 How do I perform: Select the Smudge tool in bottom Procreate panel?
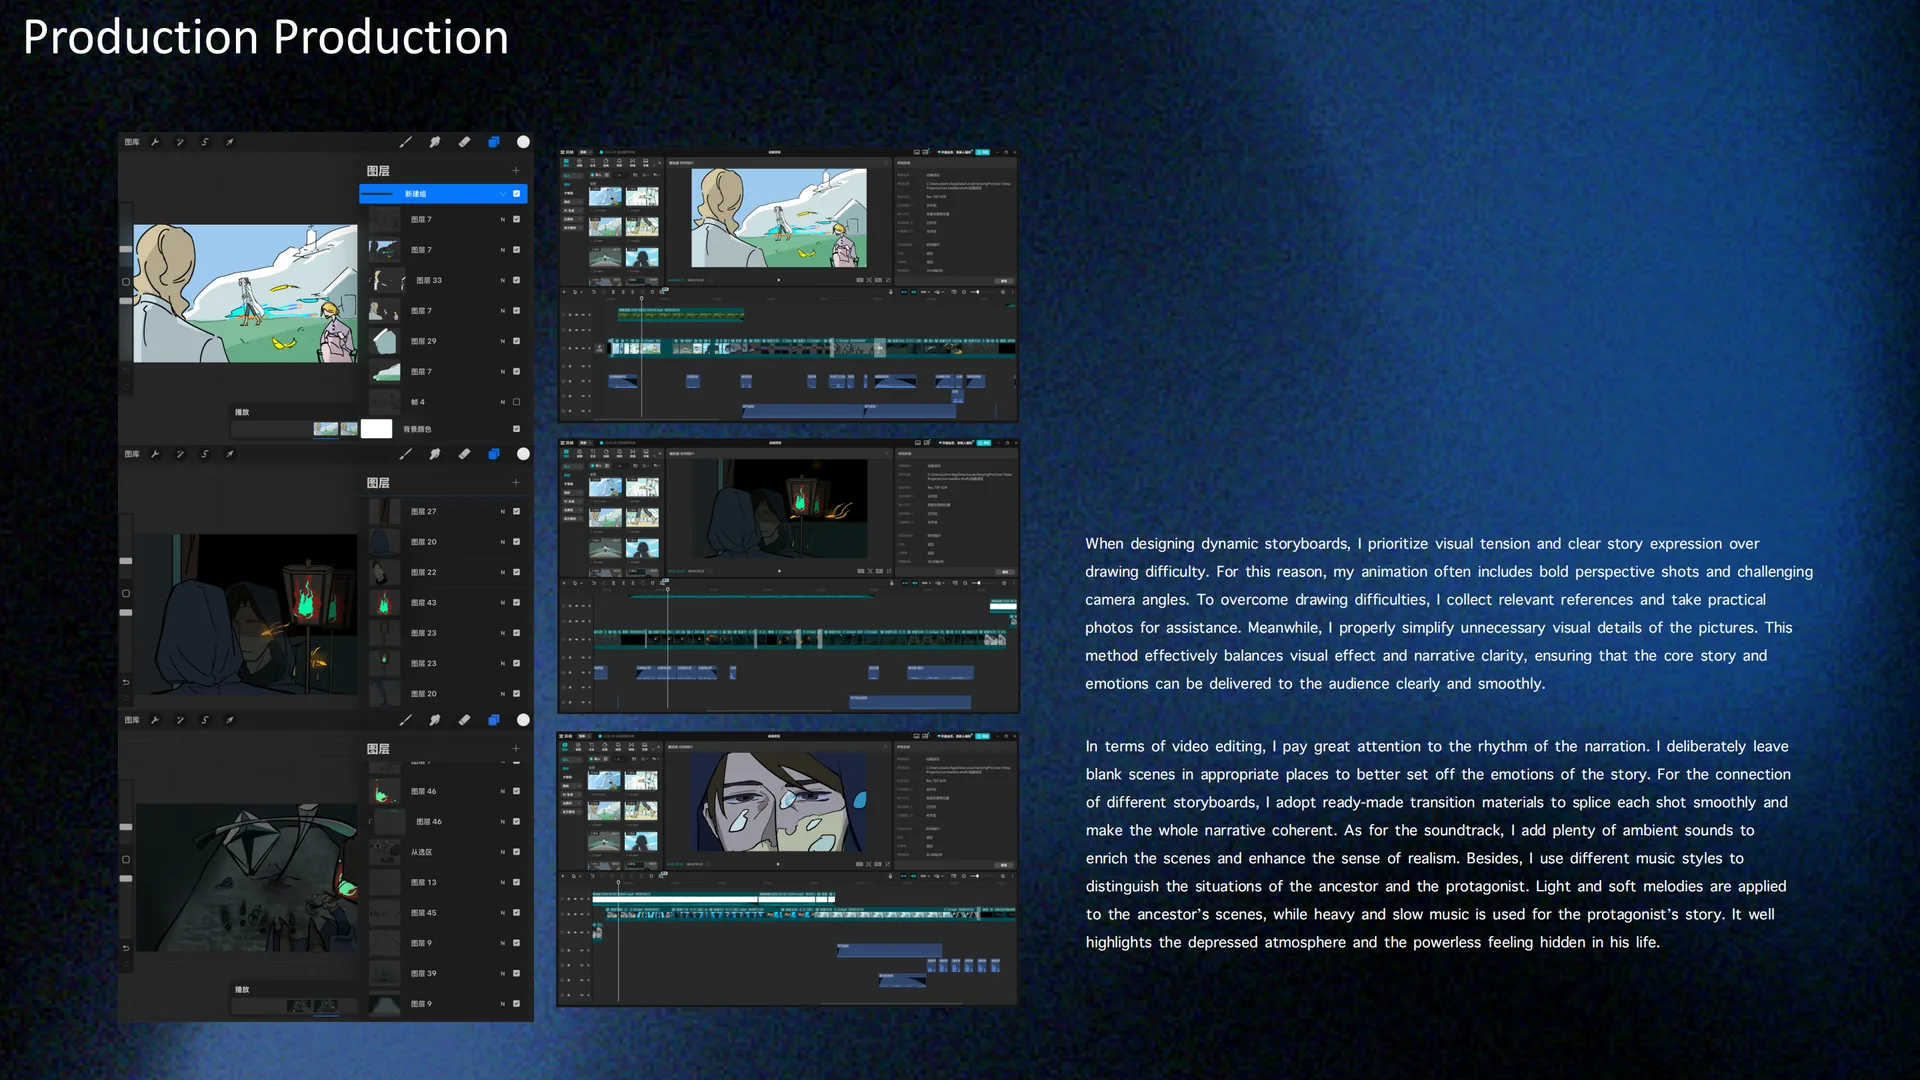(435, 720)
